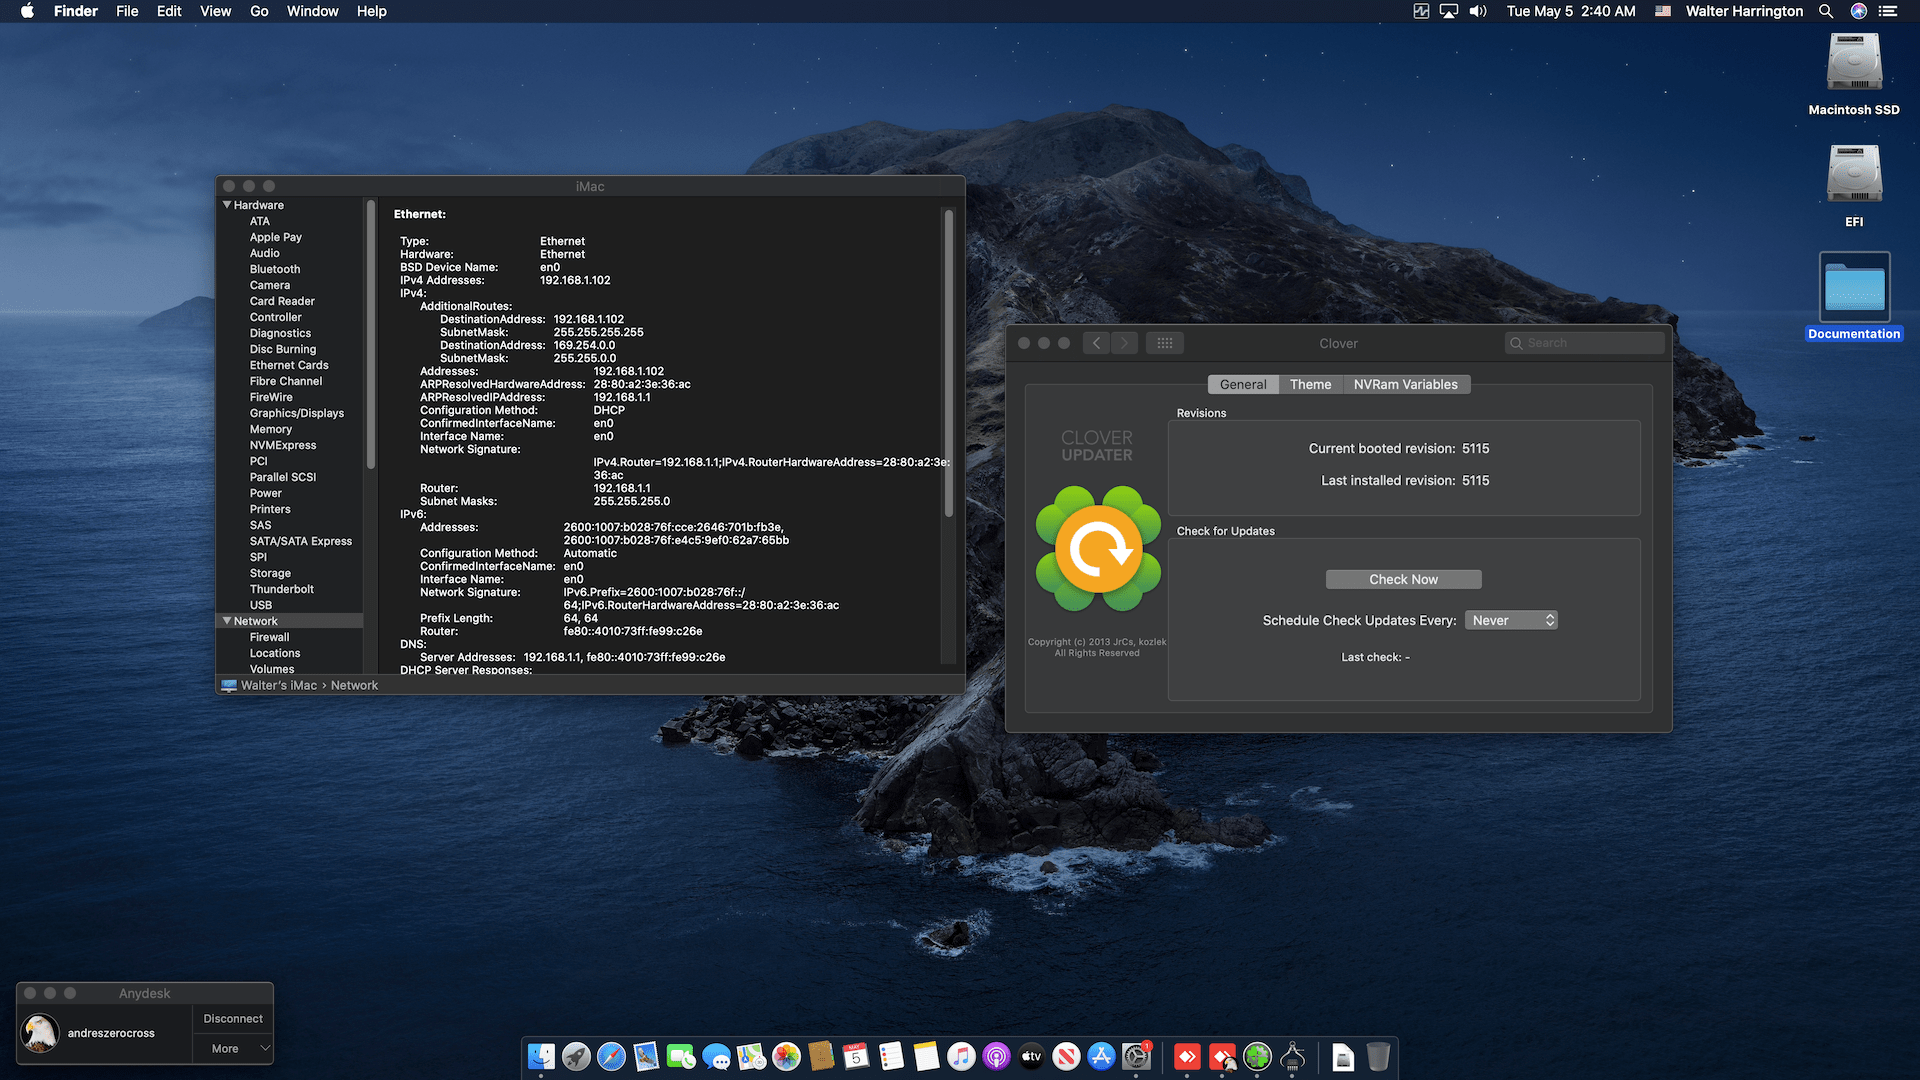Select Graphics/Displays in the sidebar
Image resolution: width=1920 pixels, height=1080 pixels.
point(297,413)
